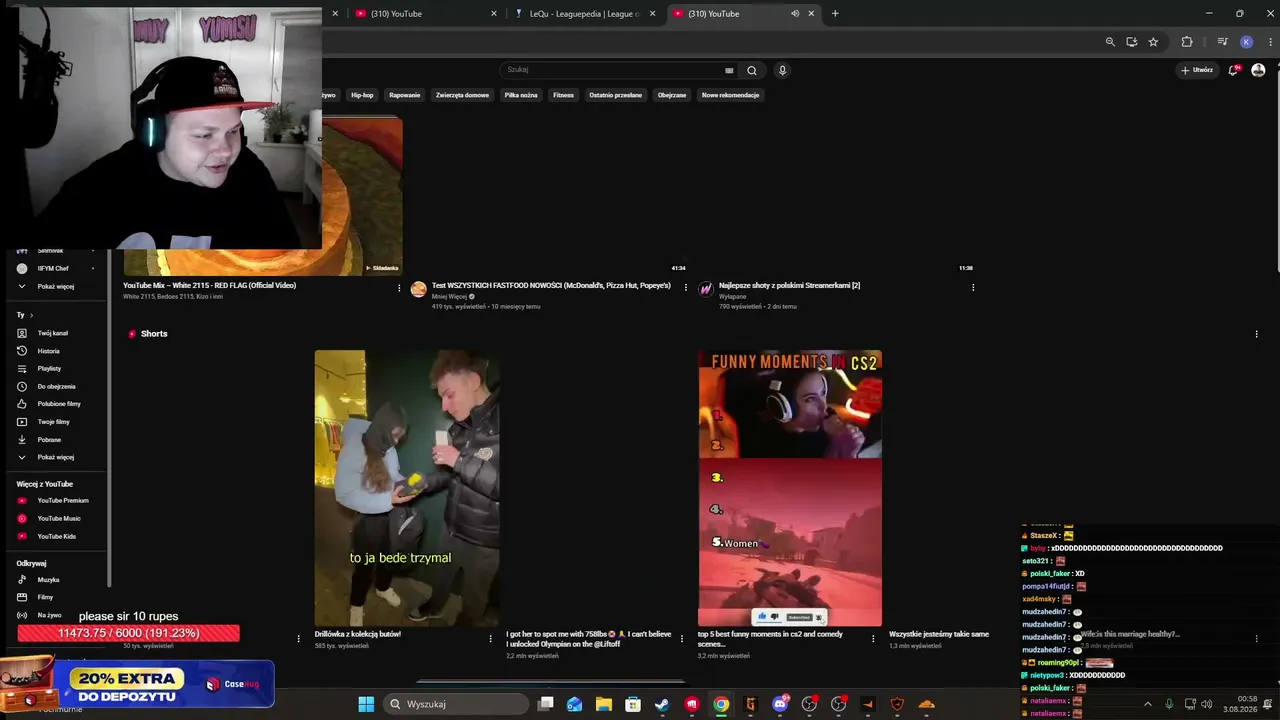Open Discord from the taskbar
This screenshot has height=720, width=1280.
(780, 704)
